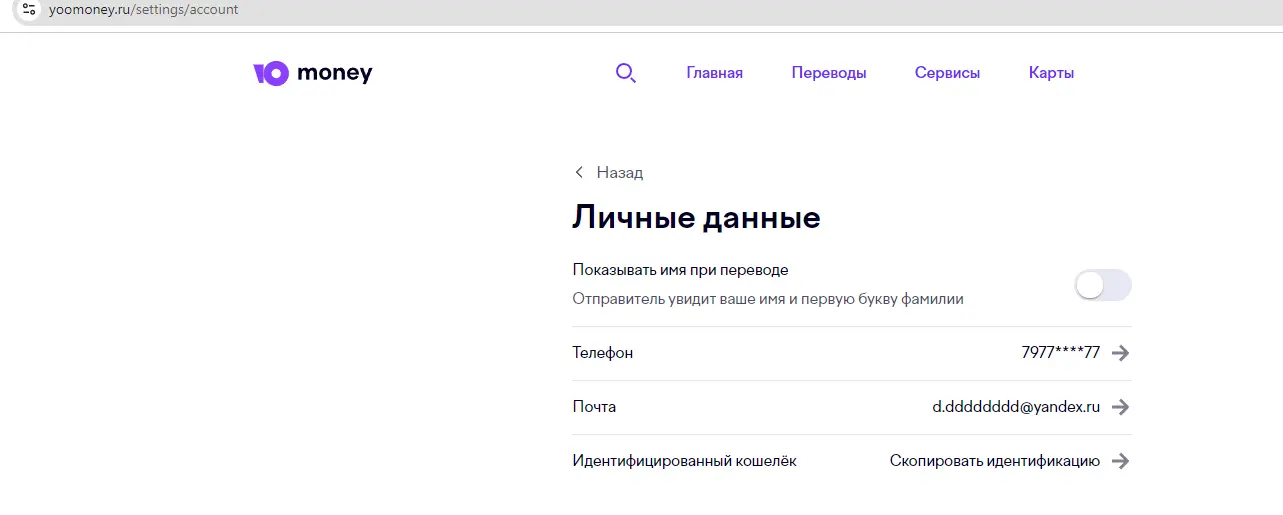Open the Переводы menu item
The height and width of the screenshot is (515, 1283).
pos(829,73)
